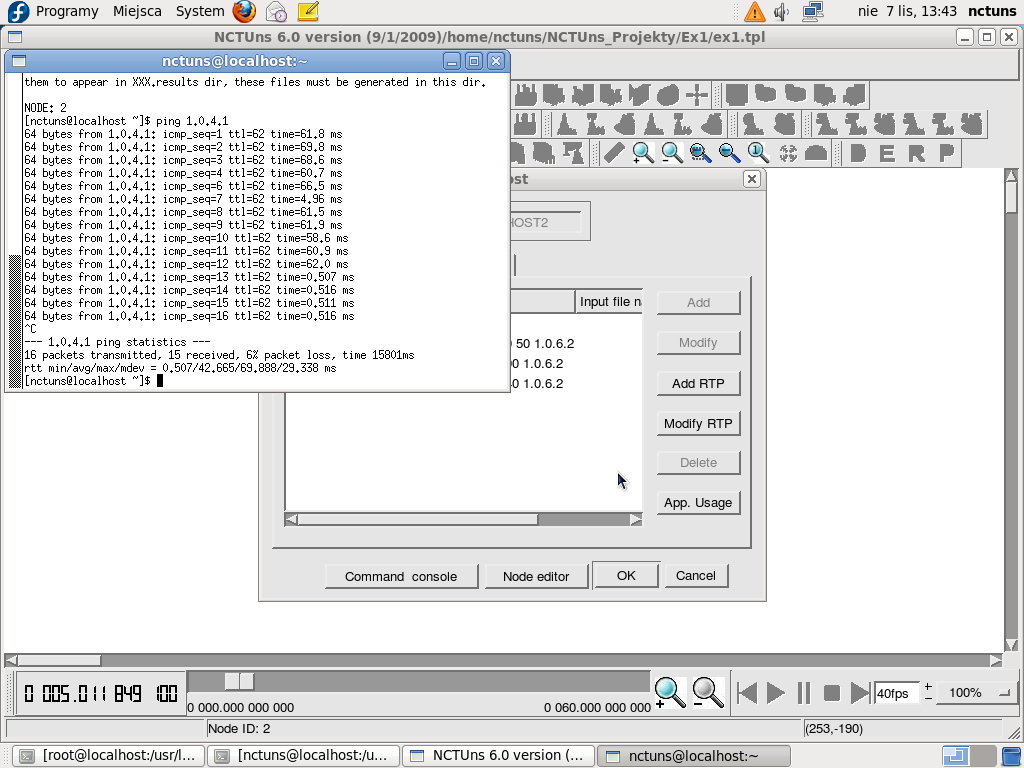Viewport: 1024px width, 768px height.
Task: Reset zoom with the magnifier labeled 1
Action: tap(758, 153)
